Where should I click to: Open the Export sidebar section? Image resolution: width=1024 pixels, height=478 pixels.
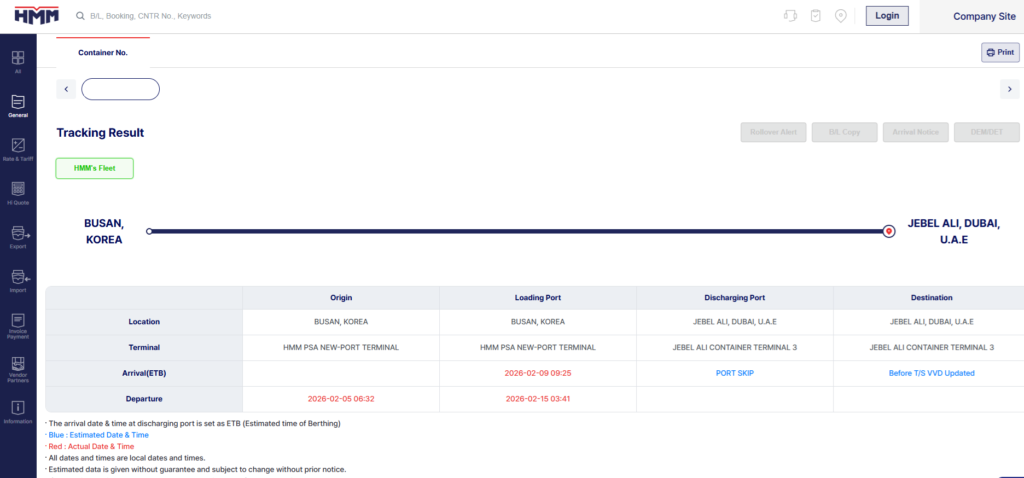(18, 236)
